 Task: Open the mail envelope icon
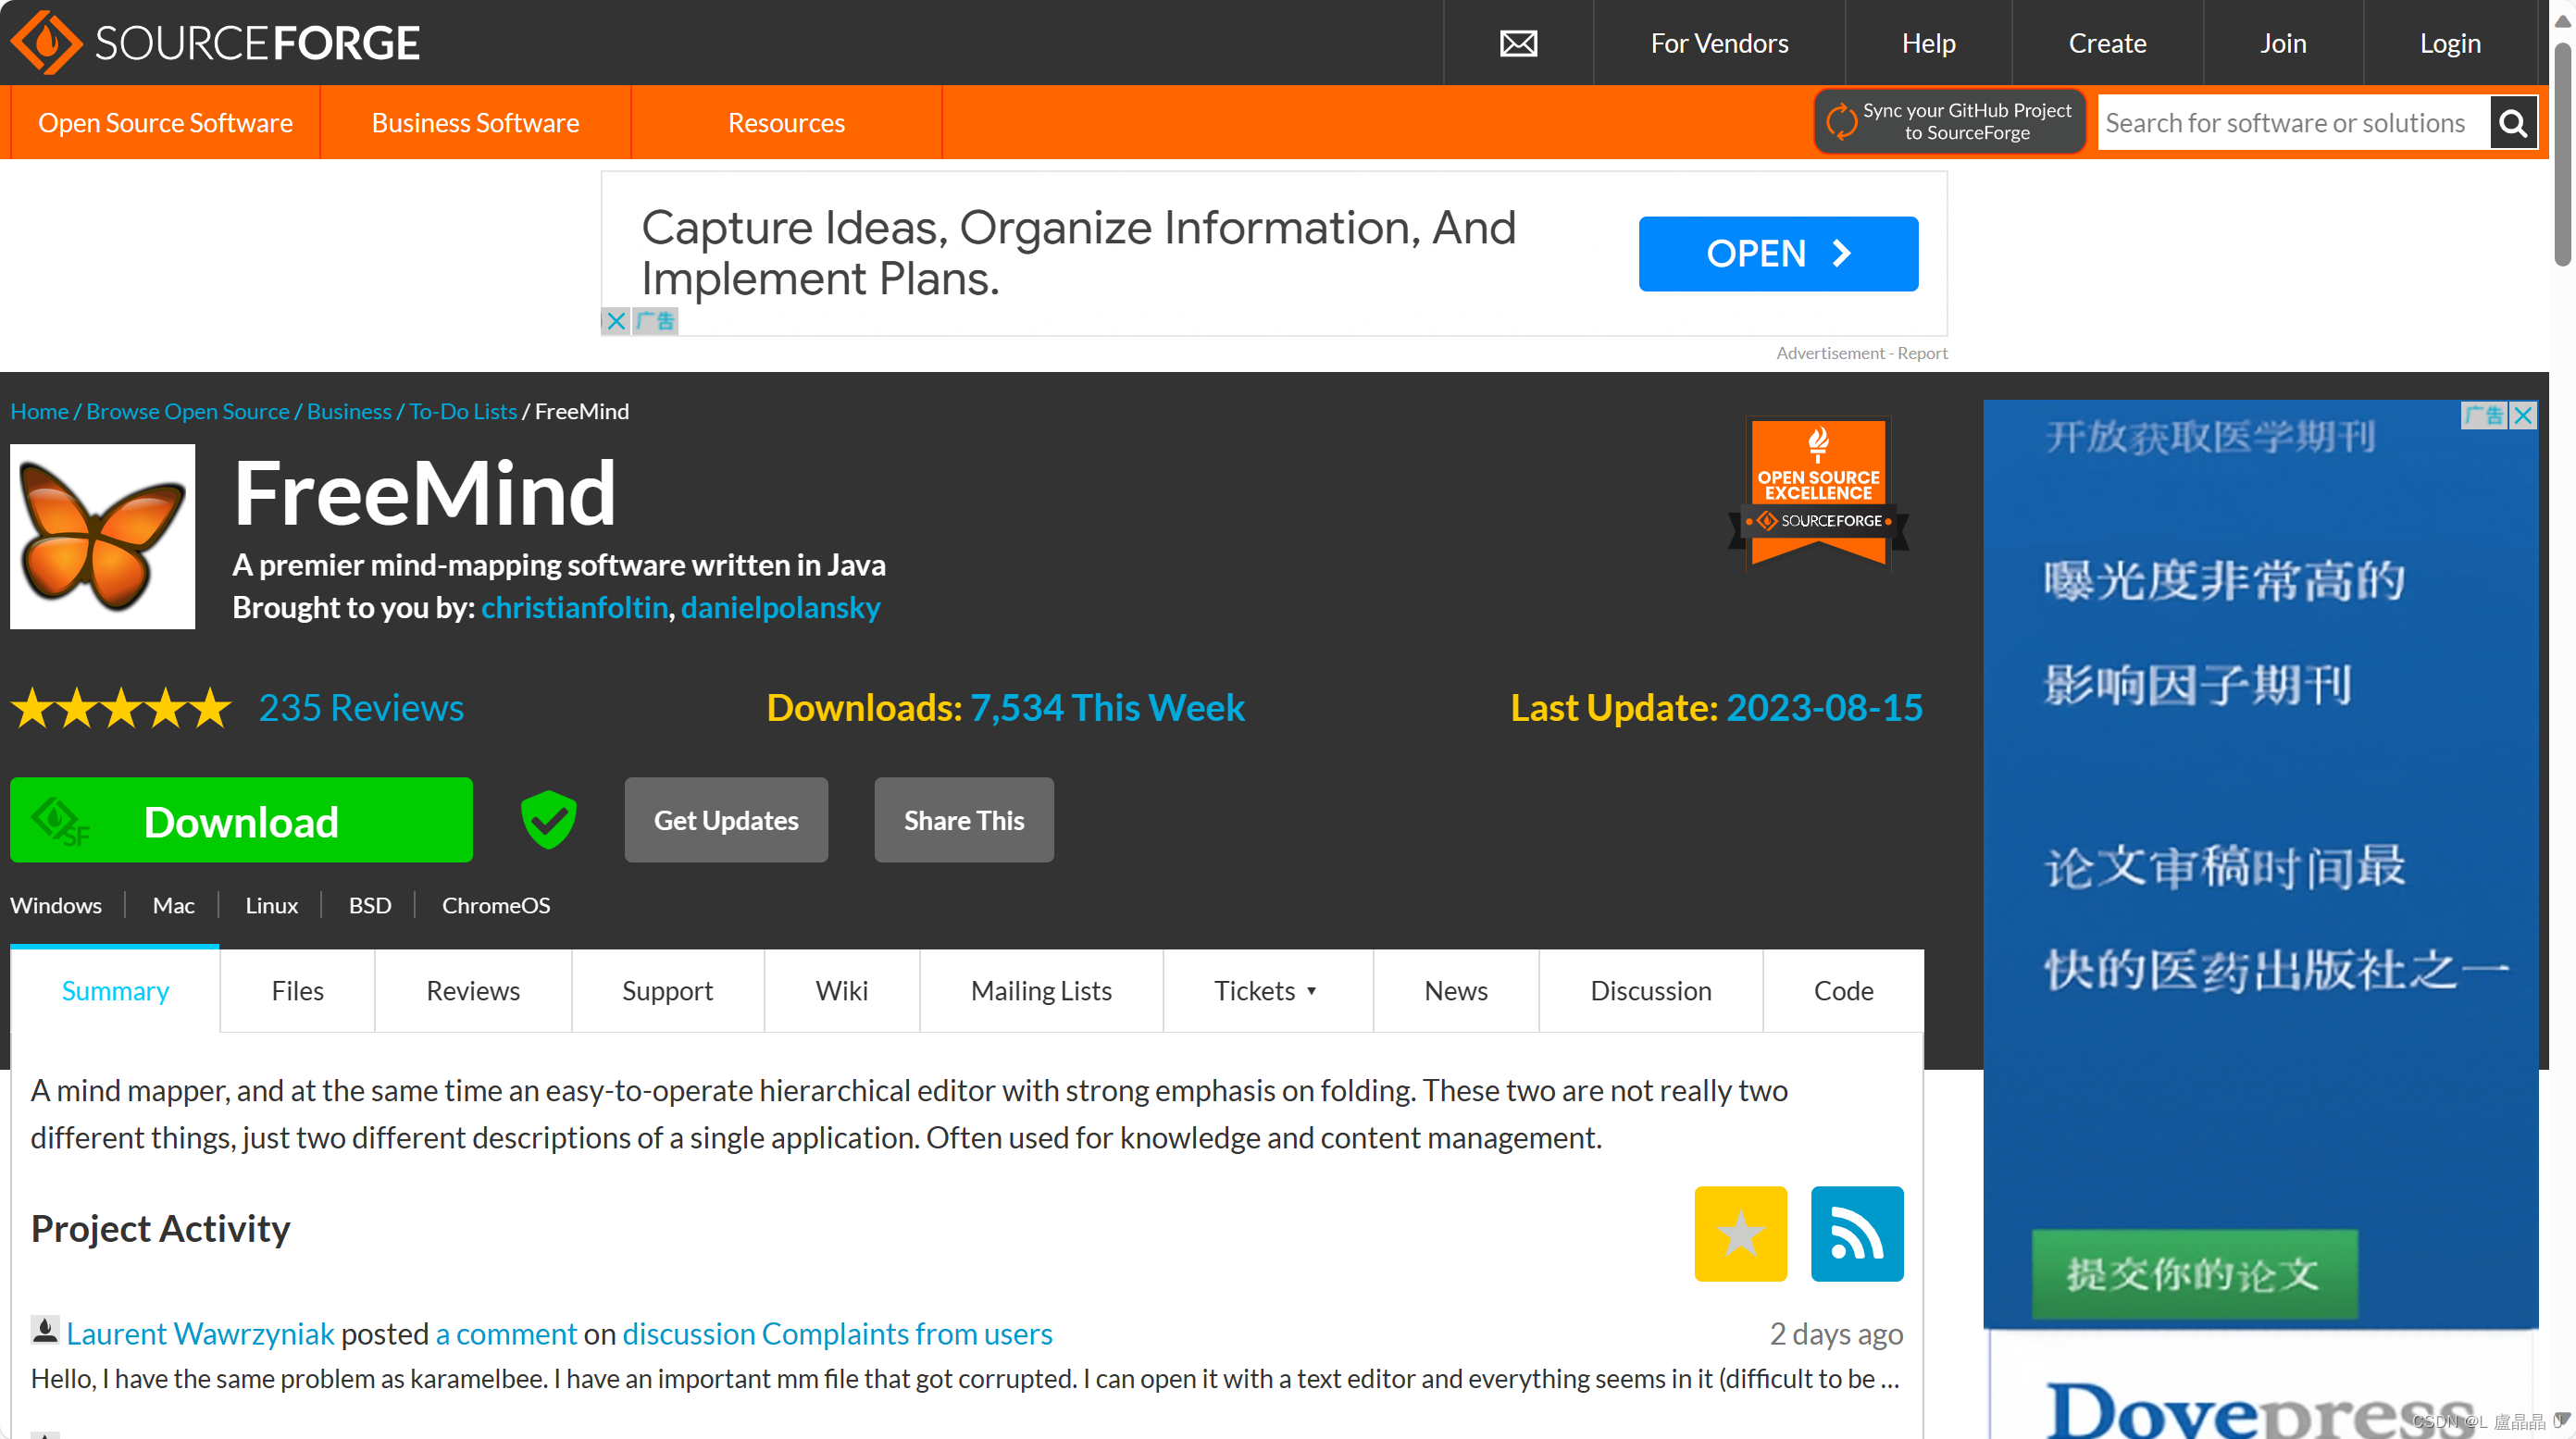pos(1518,43)
